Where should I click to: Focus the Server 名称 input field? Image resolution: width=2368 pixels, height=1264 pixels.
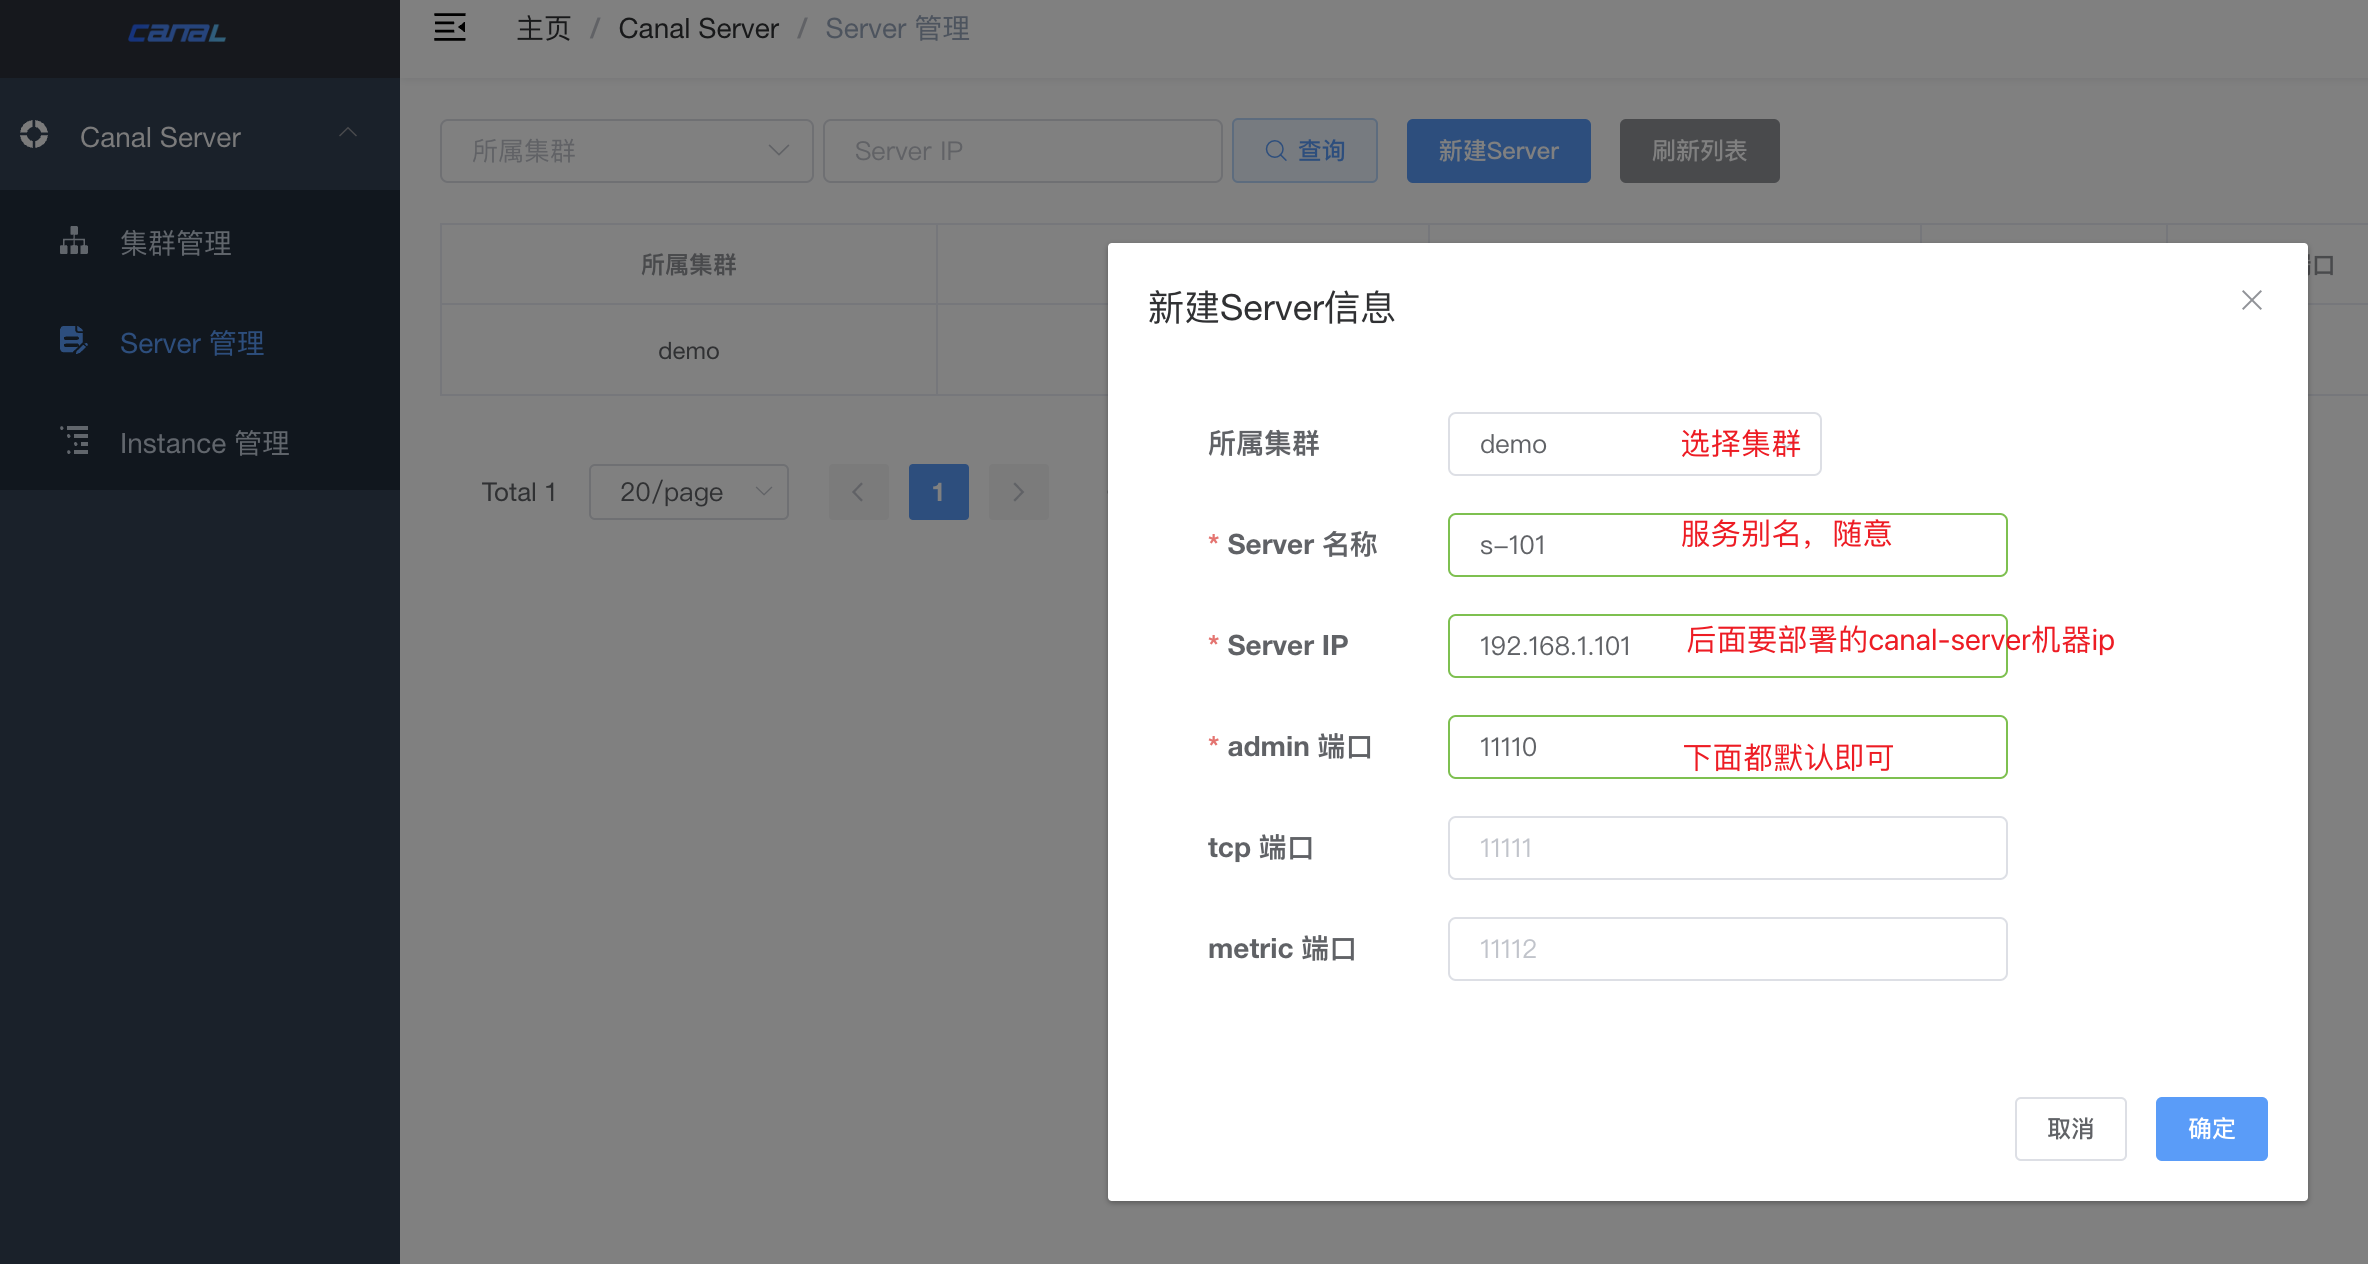tap(1728, 545)
